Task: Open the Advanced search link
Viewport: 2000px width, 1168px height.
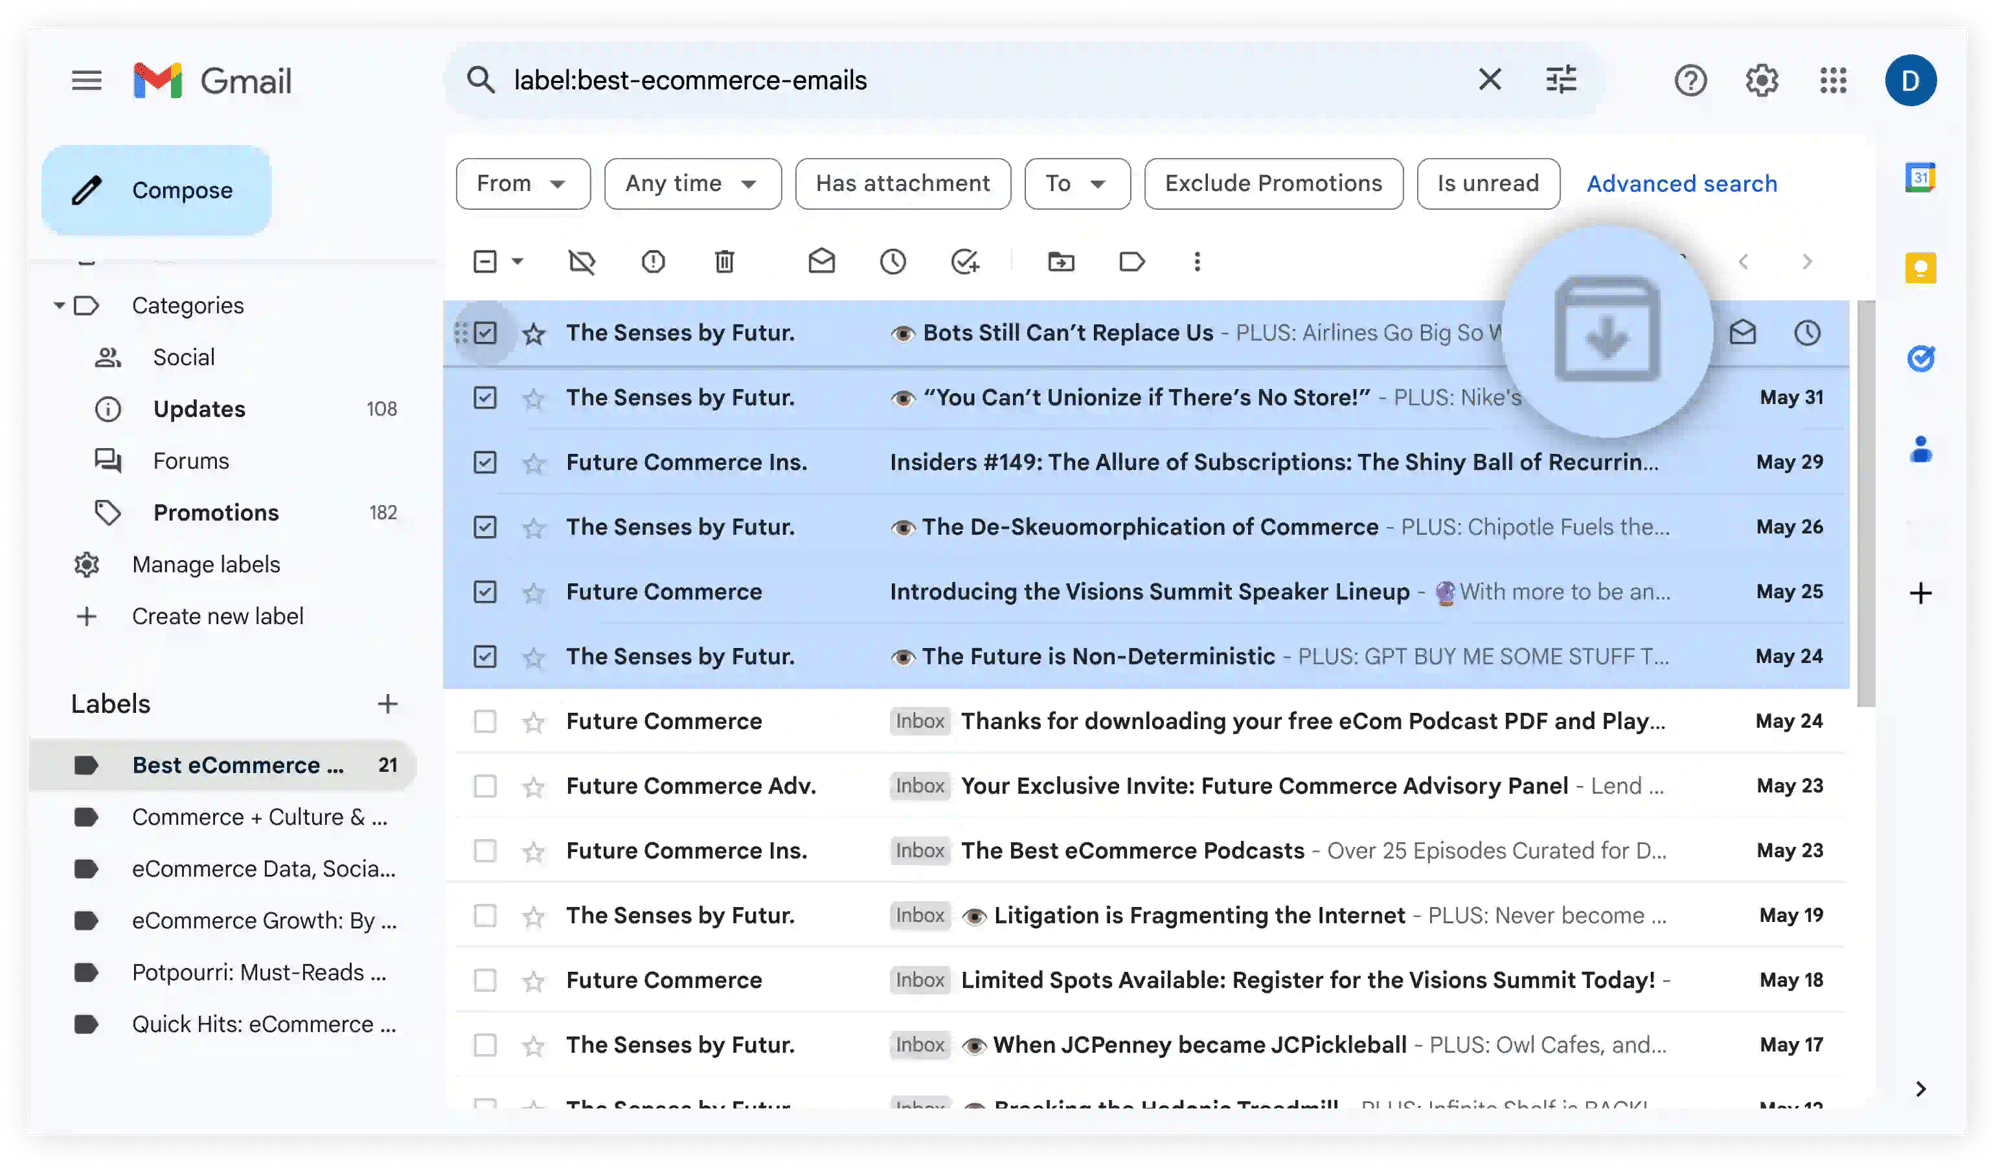Action: tap(1682, 184)
